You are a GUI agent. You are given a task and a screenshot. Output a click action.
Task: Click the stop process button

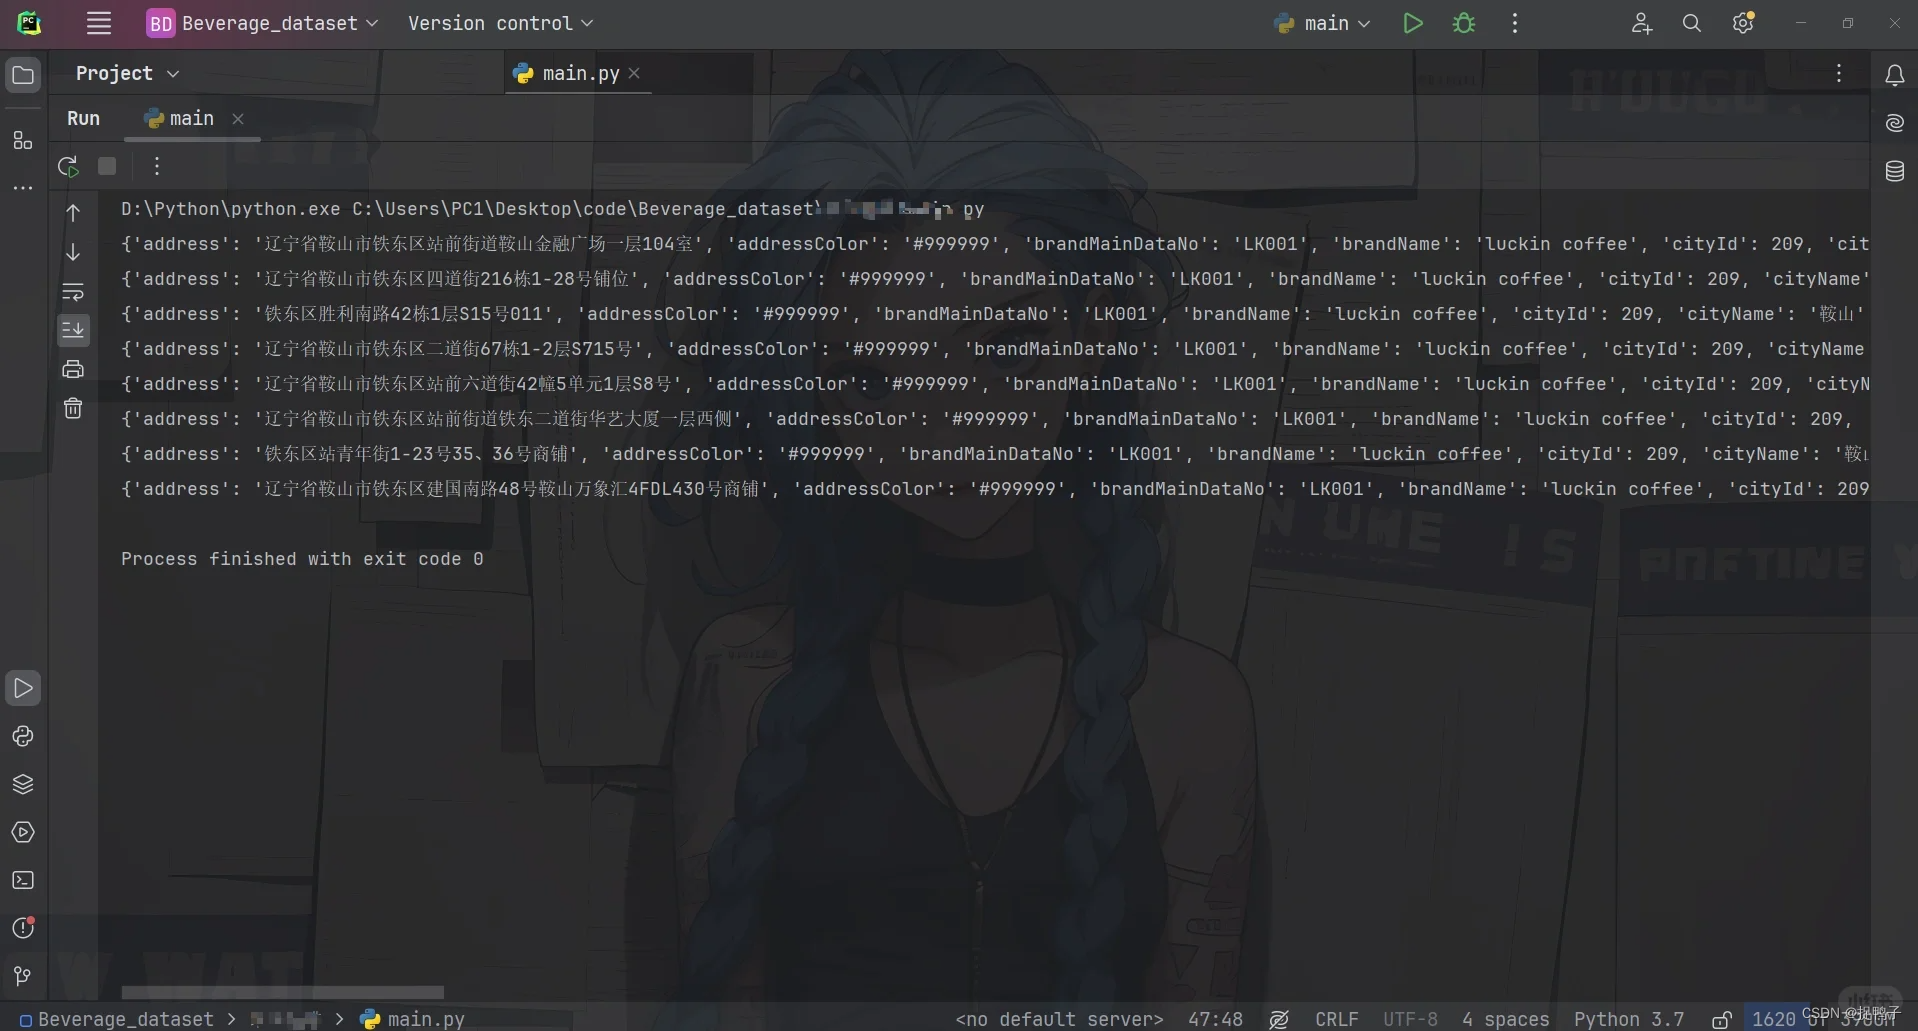pos(107,166)
